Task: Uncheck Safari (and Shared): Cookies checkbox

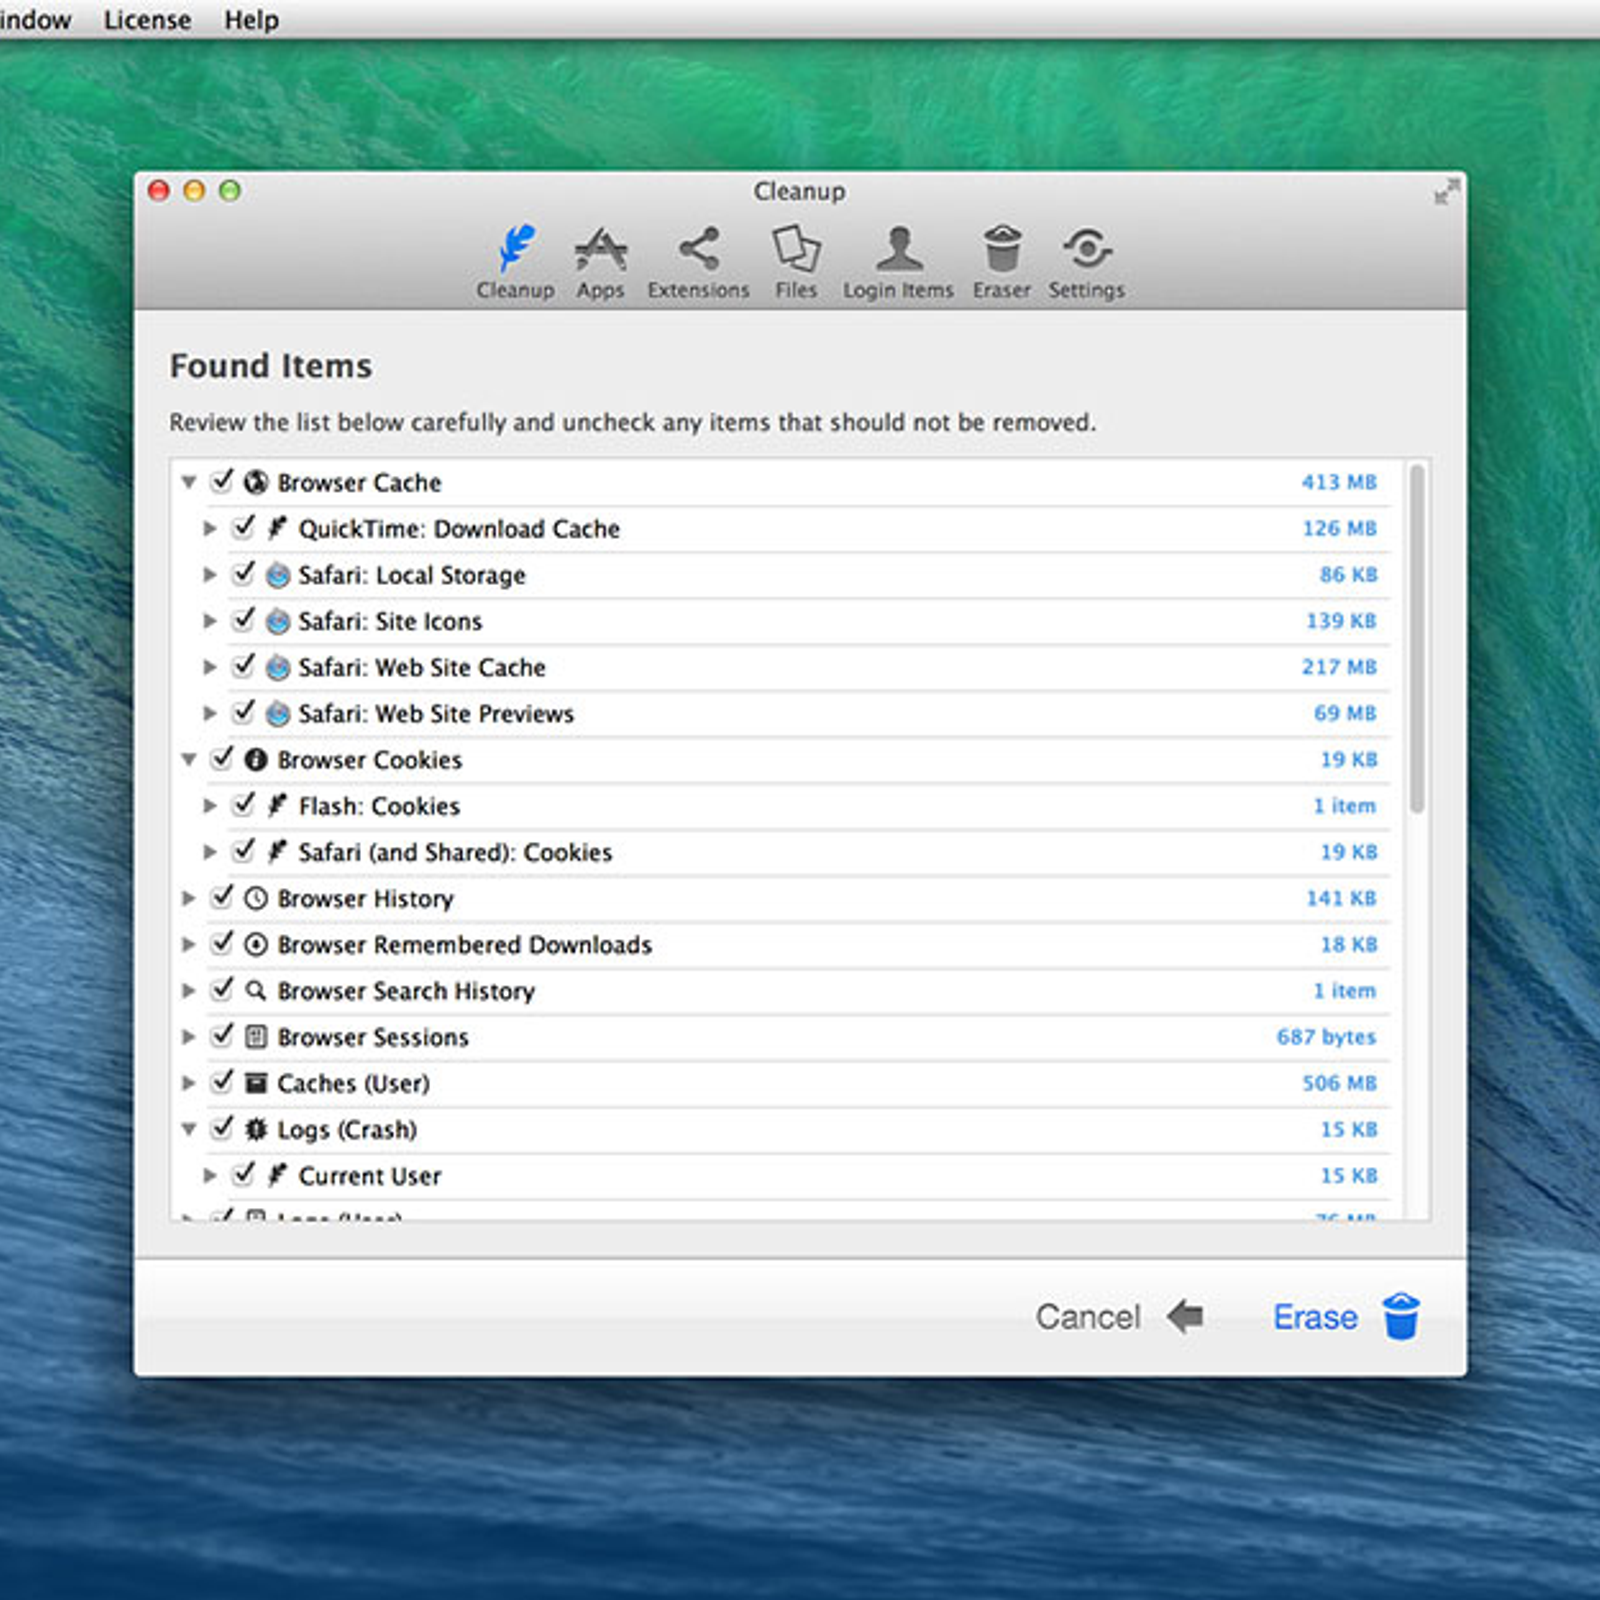Action: (x=244, y=850)
